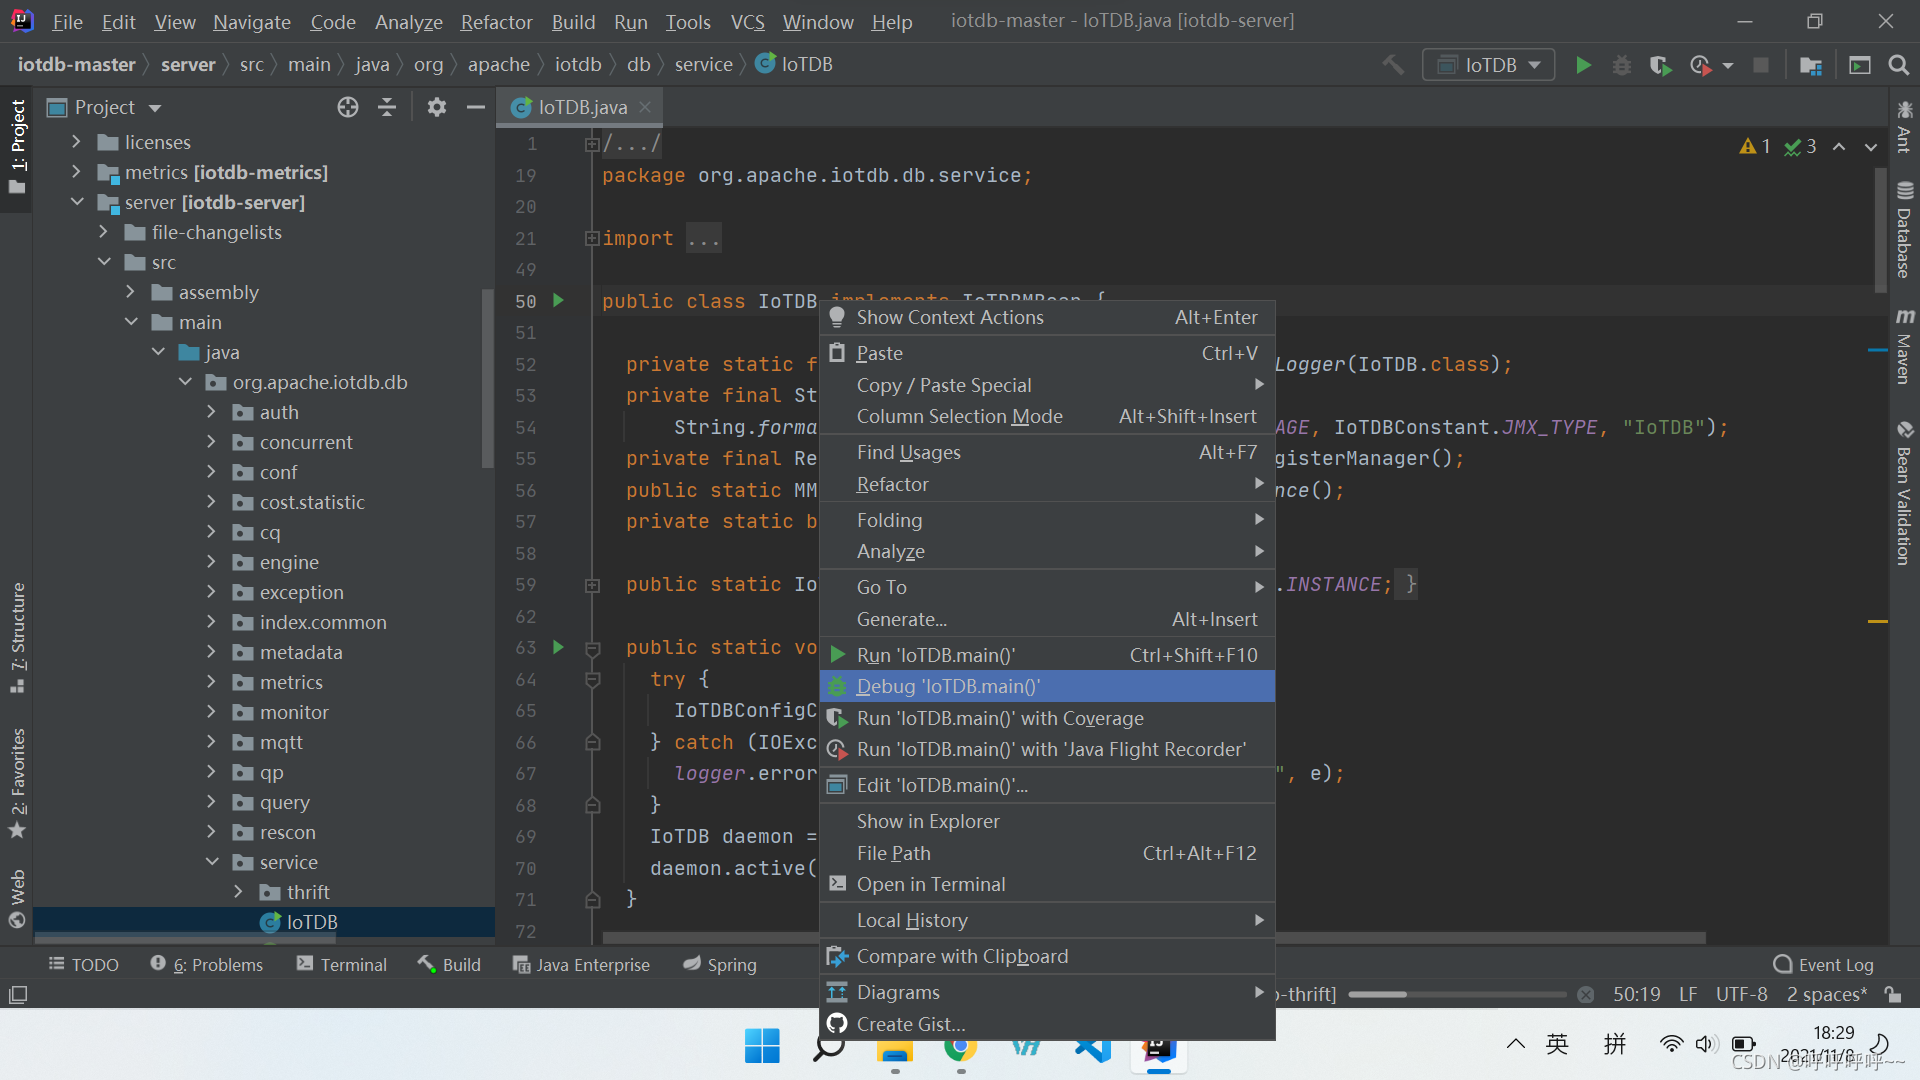Open Bean Validation tool window
The height and width of the screenshot is (1080, 1920).
1904,493
